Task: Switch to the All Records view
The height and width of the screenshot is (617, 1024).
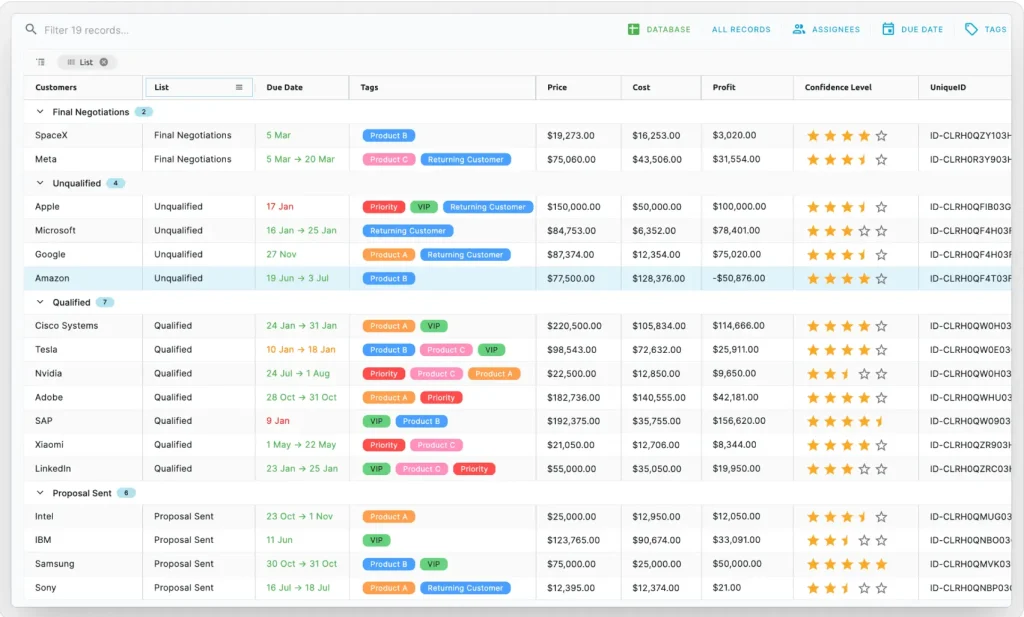Action: [741, 30]
